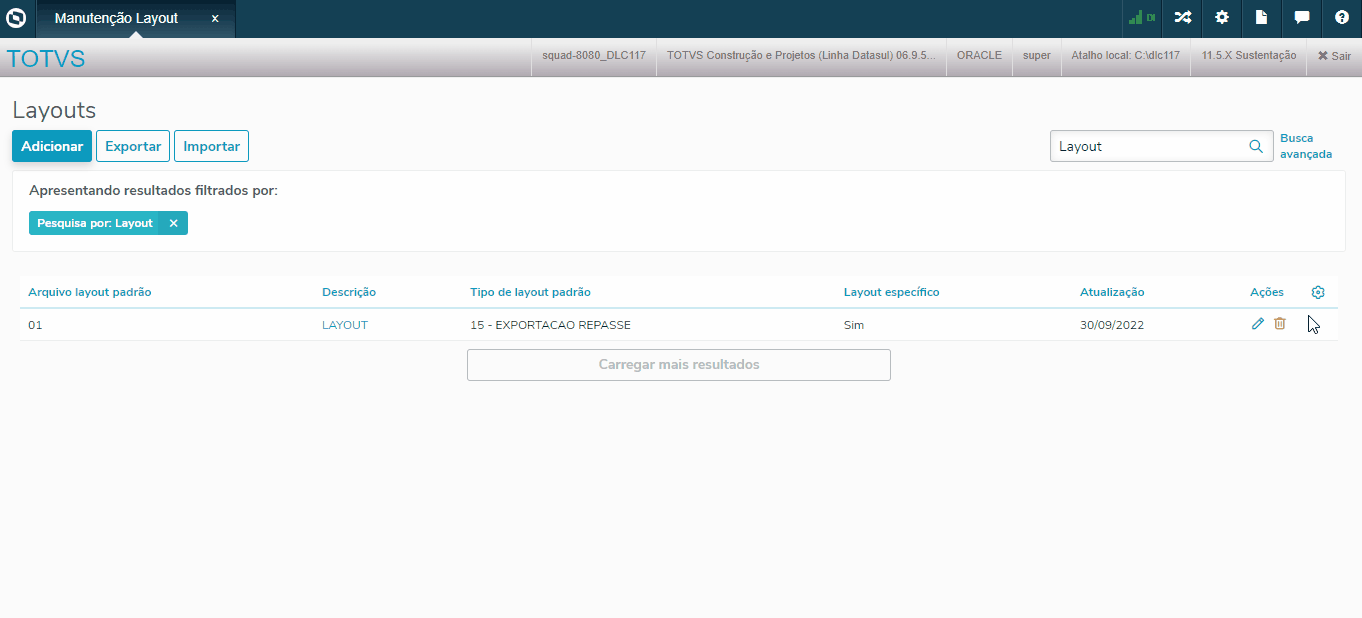Click the TOTVS brand text
Viewport: 1362px width, 618px height.
(x=46, y=59)
